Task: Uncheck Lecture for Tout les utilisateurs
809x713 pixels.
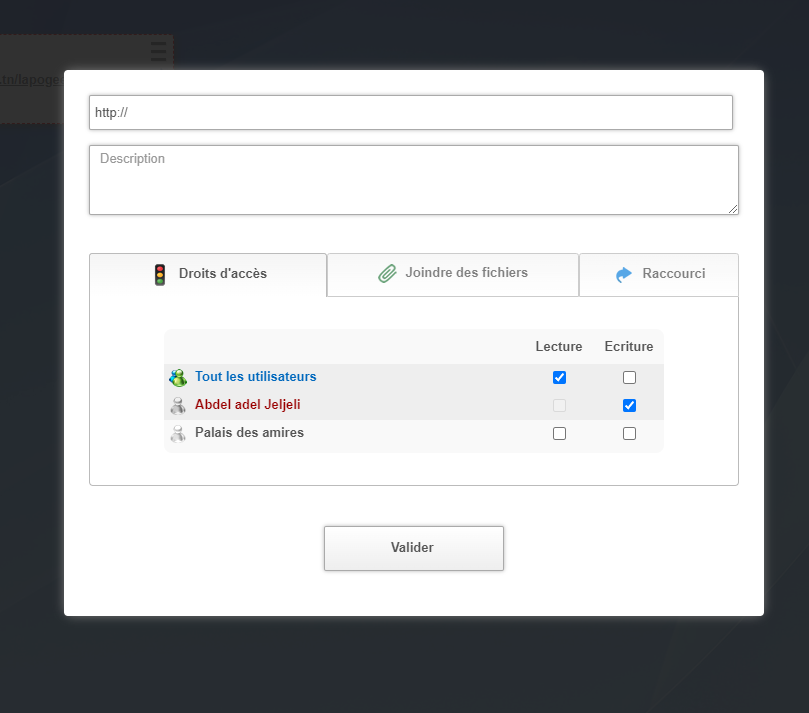Action: click(559, 378)
